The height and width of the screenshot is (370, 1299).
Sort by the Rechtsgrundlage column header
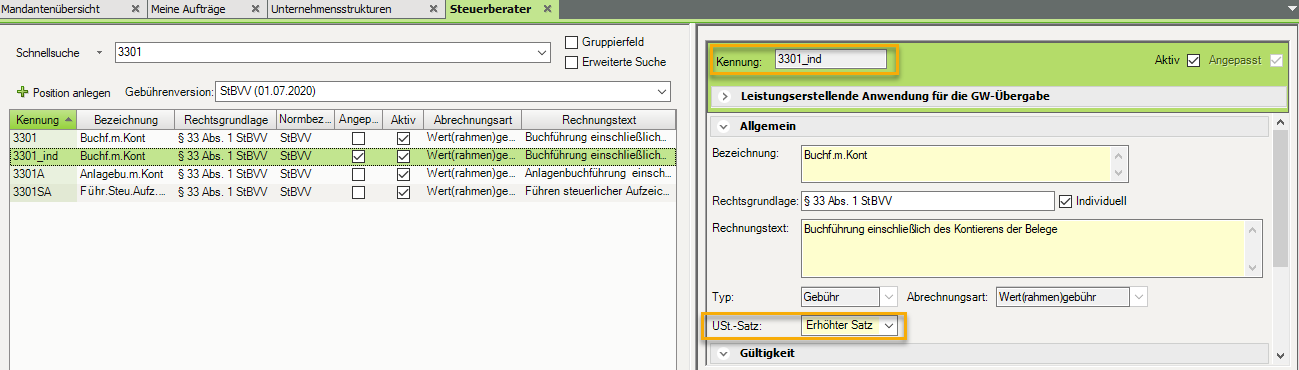[225, 120]
